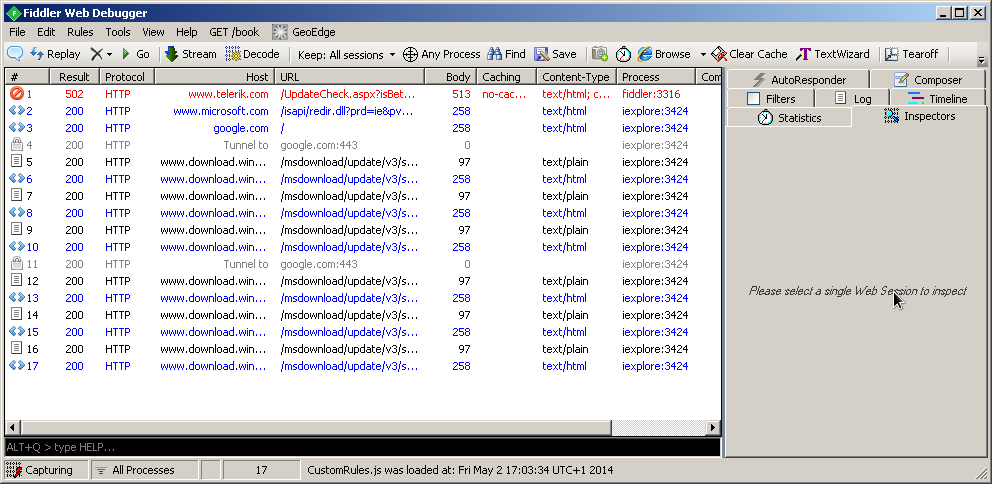Click the Any Process target picker
Viewport: 992px width, 484px height.
(441, 54)
